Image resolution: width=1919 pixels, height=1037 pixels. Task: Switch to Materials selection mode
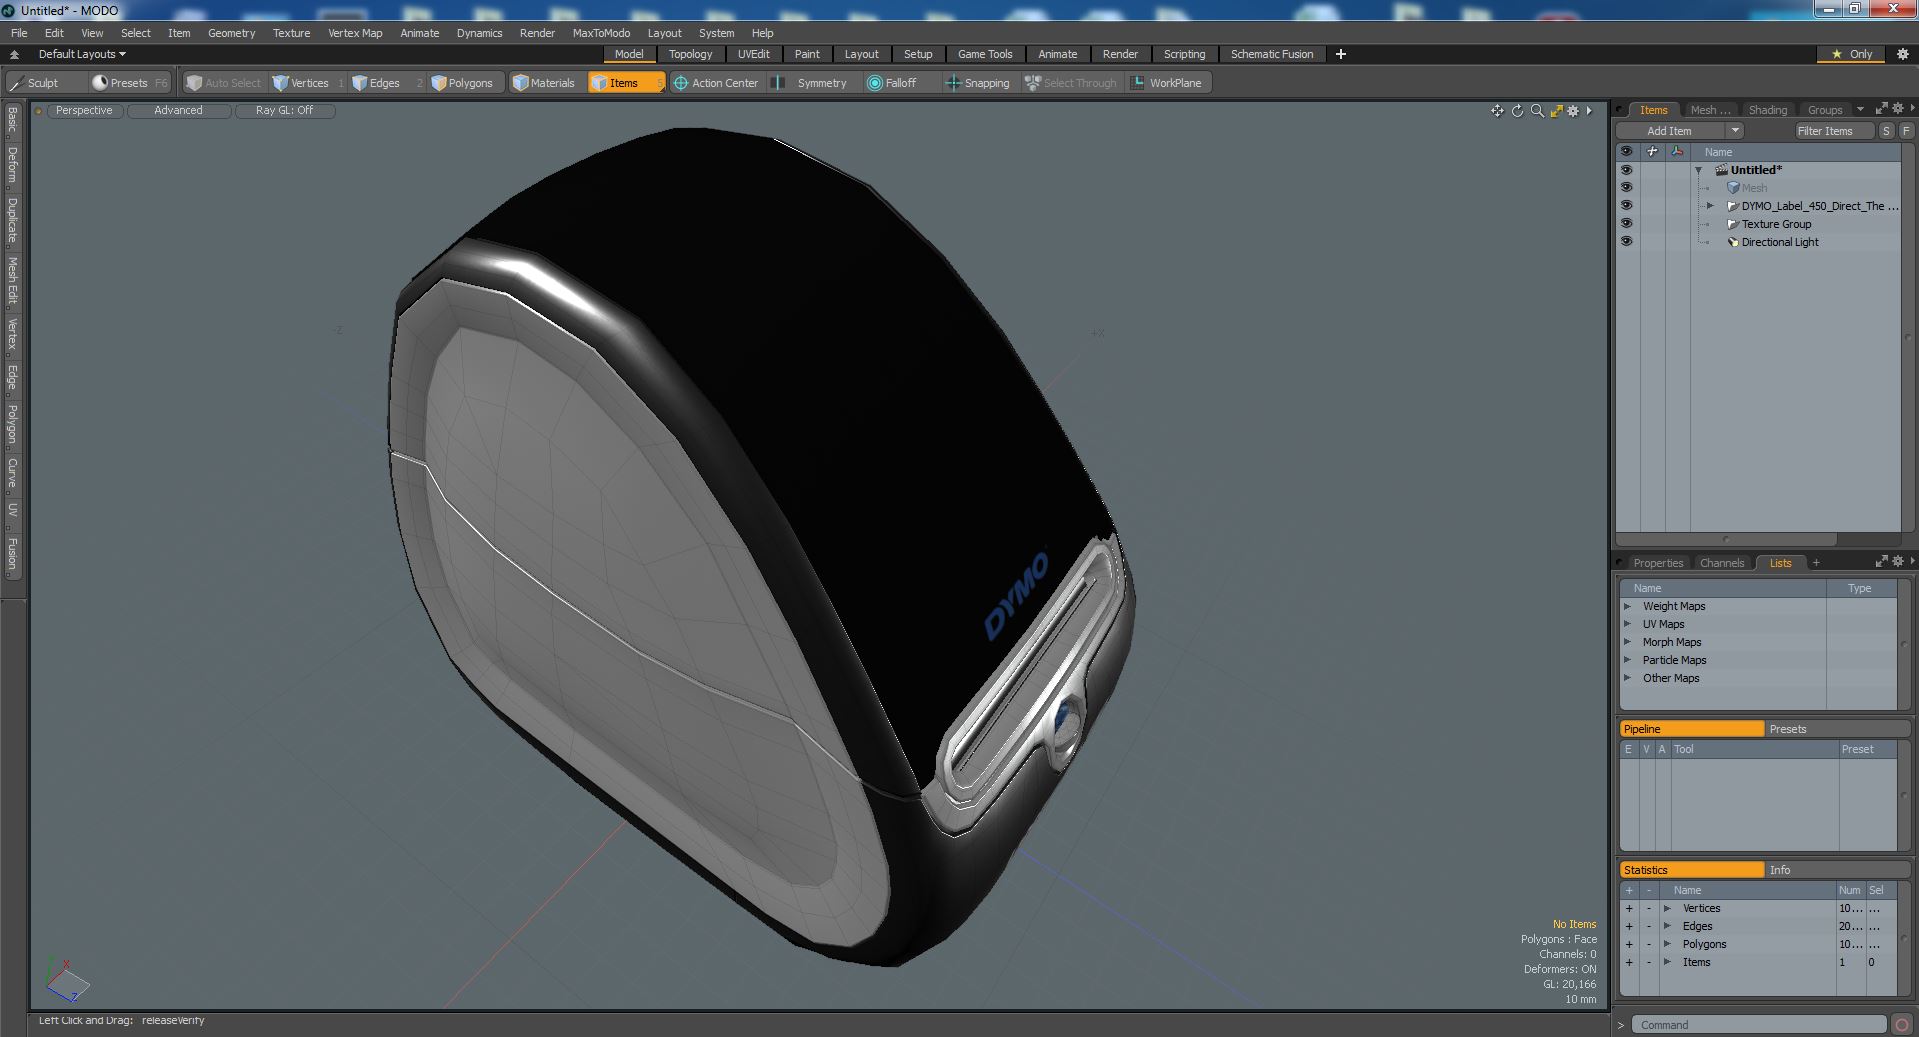point(544,83)
